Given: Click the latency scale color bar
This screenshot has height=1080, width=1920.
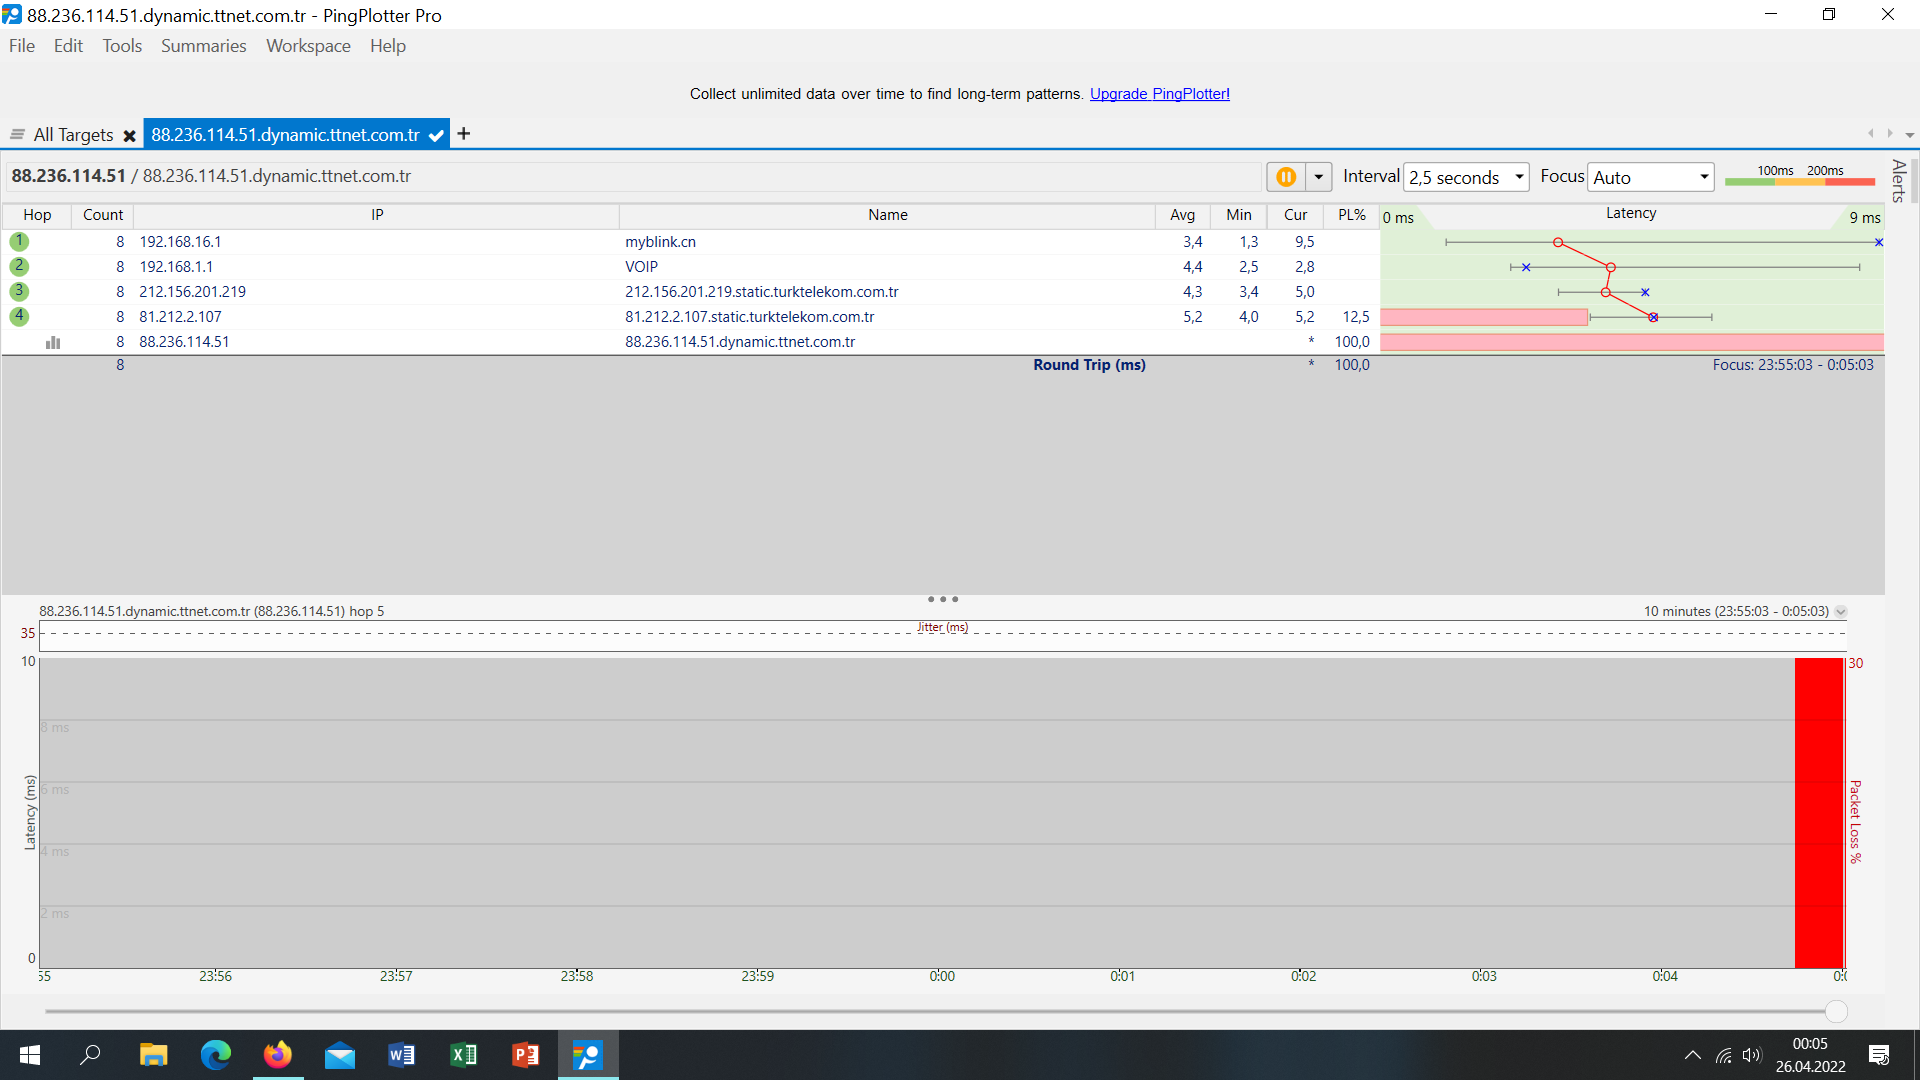Looking at the screenshot, I should click(x=1799, y=181).
